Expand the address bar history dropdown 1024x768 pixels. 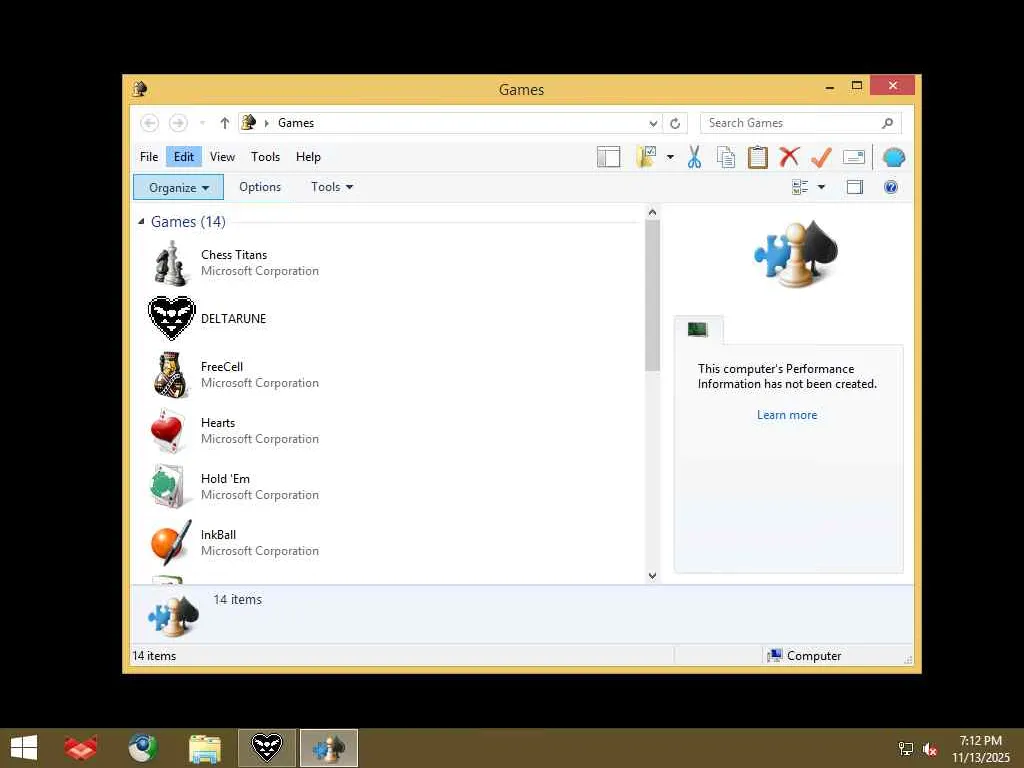[x=652, y=123]
